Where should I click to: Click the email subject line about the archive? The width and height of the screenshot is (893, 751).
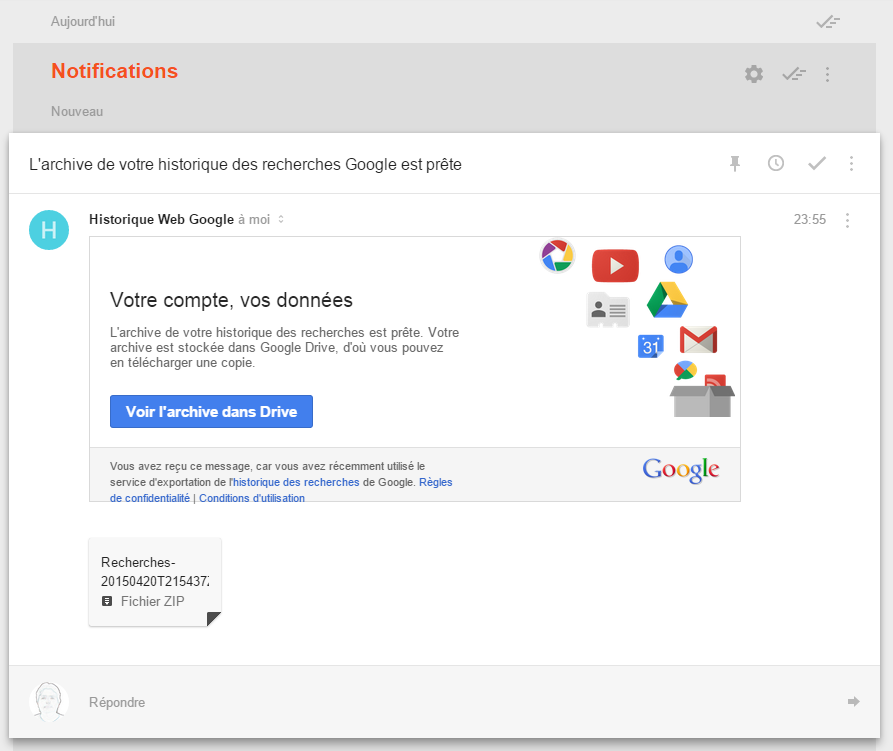pos(245,165)
